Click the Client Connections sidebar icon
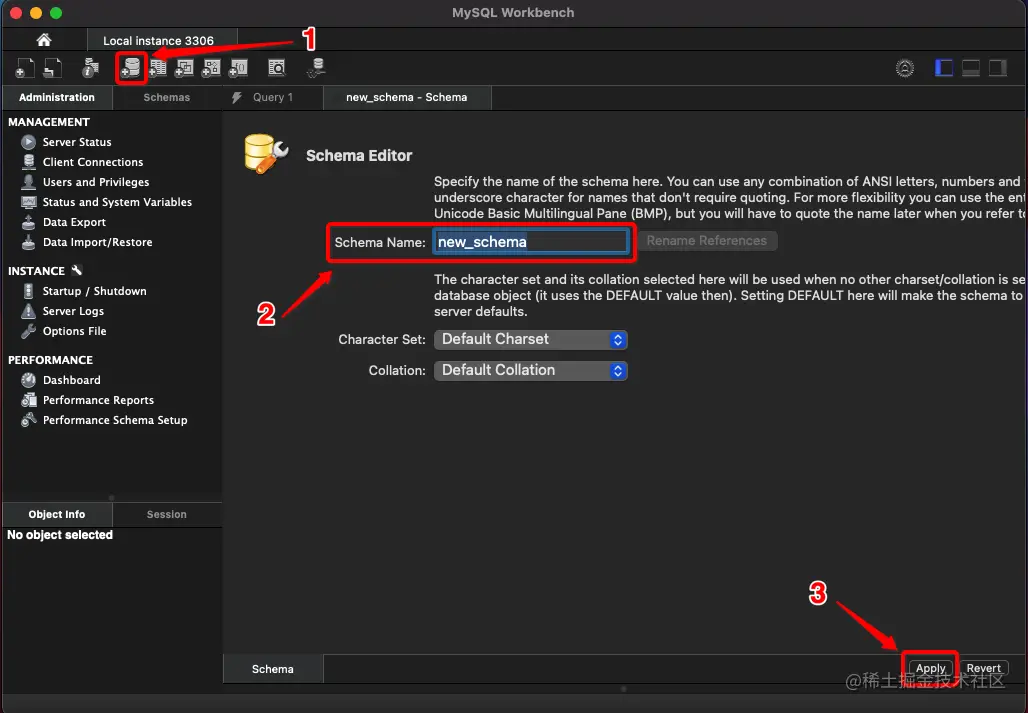1028x713 pixels. (x=28, y=162)
